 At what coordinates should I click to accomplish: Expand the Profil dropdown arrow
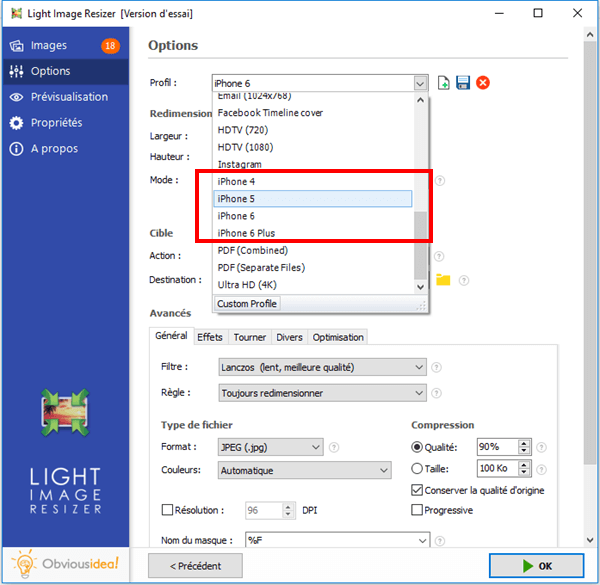(420, 83)
